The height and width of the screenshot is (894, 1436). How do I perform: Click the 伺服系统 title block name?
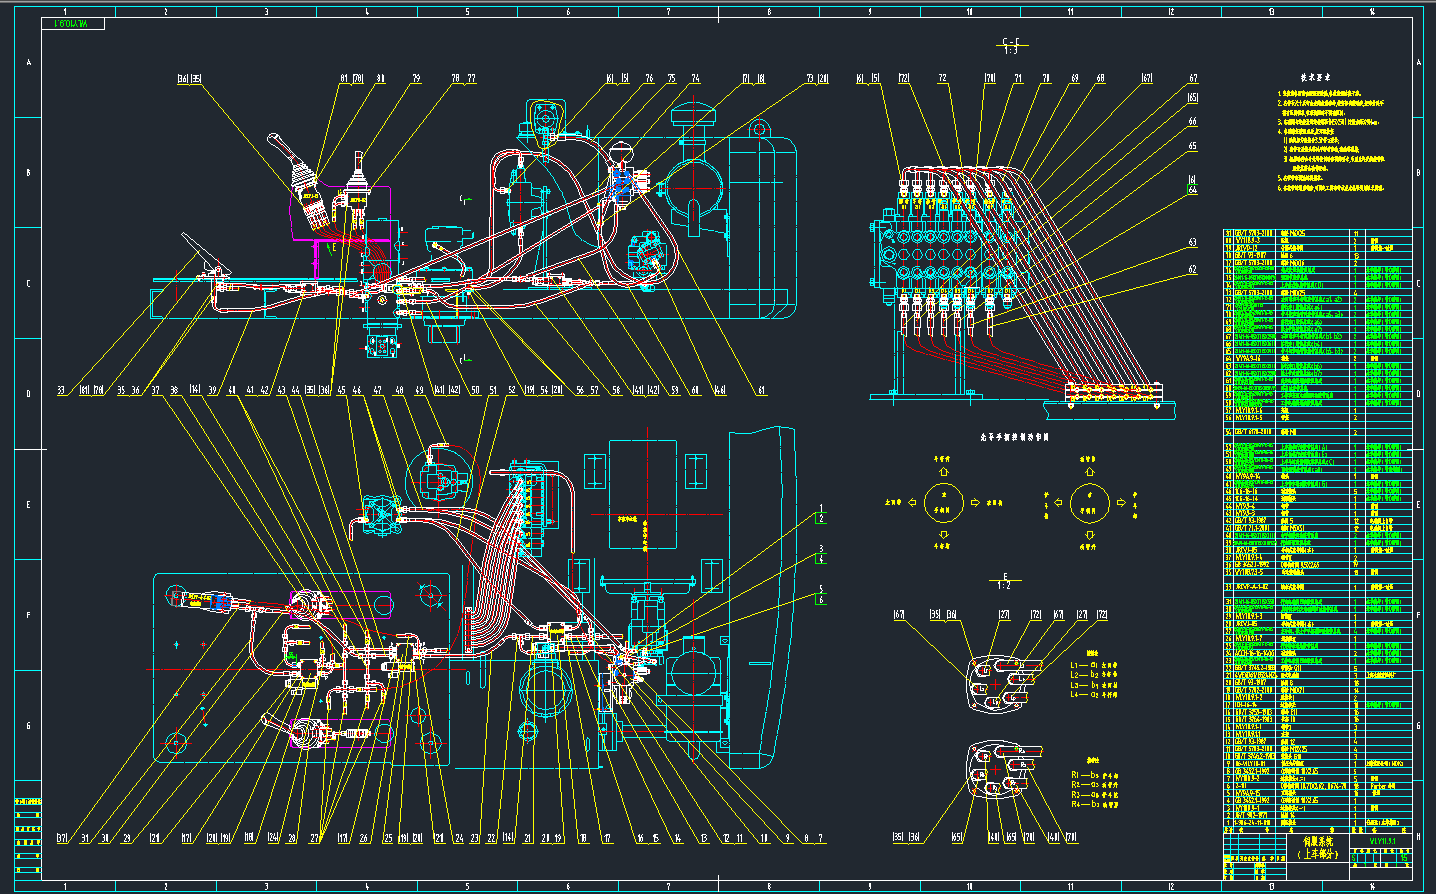[x=1318, y=842]
